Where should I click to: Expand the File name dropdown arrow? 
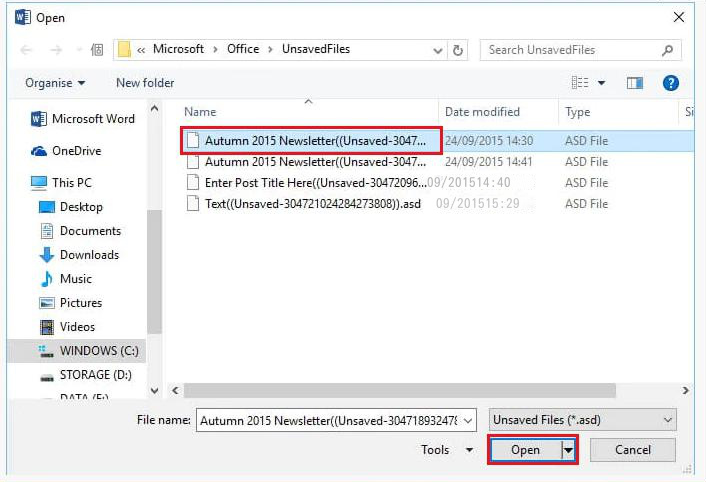[468, 421]
